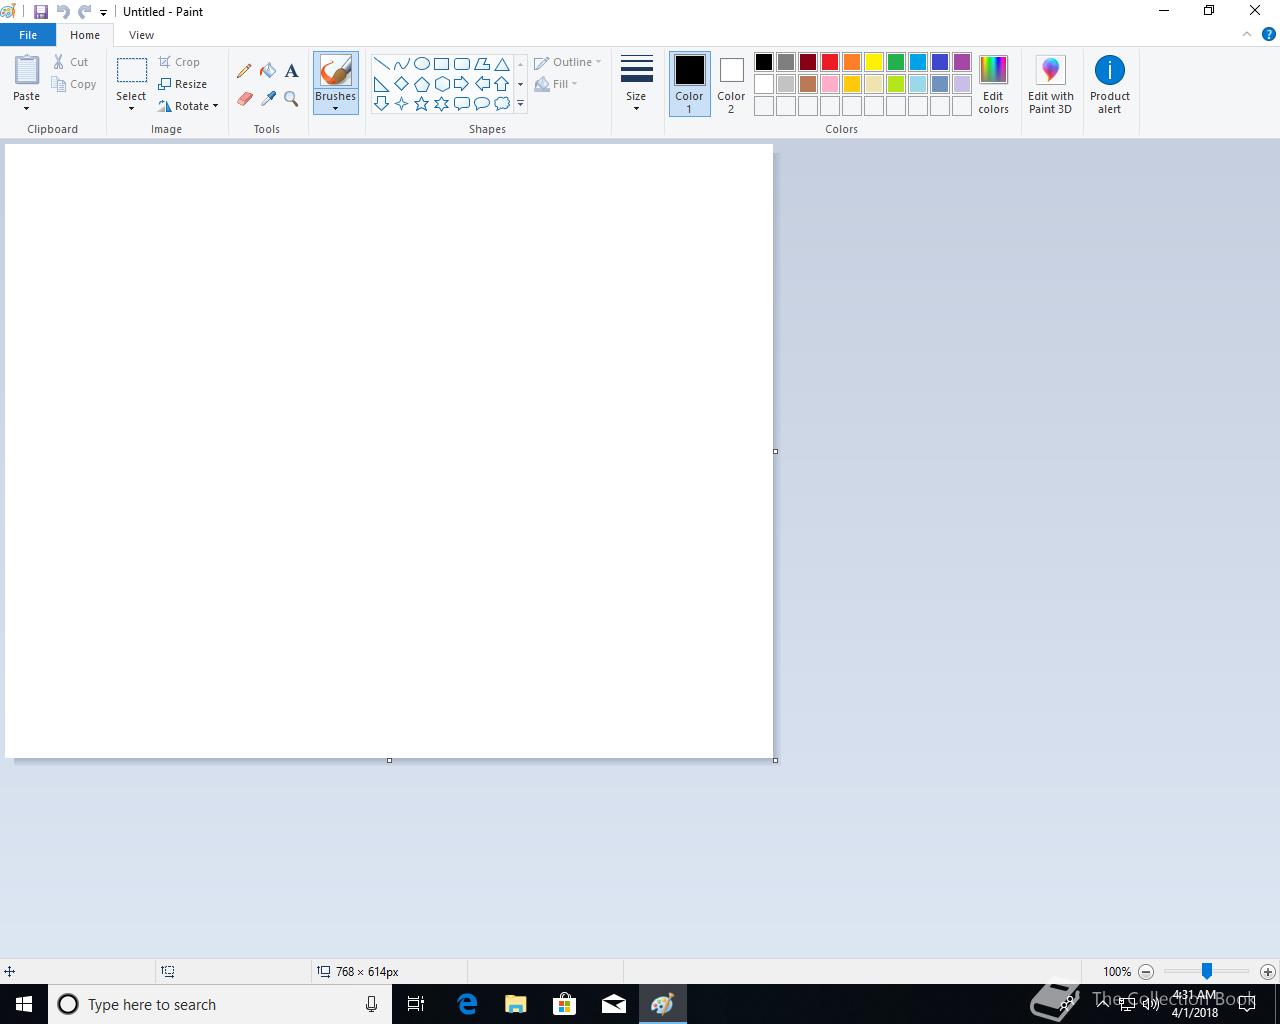Choose the Polygon shape
1280x1024 pixels.
(x=481, y=64)
